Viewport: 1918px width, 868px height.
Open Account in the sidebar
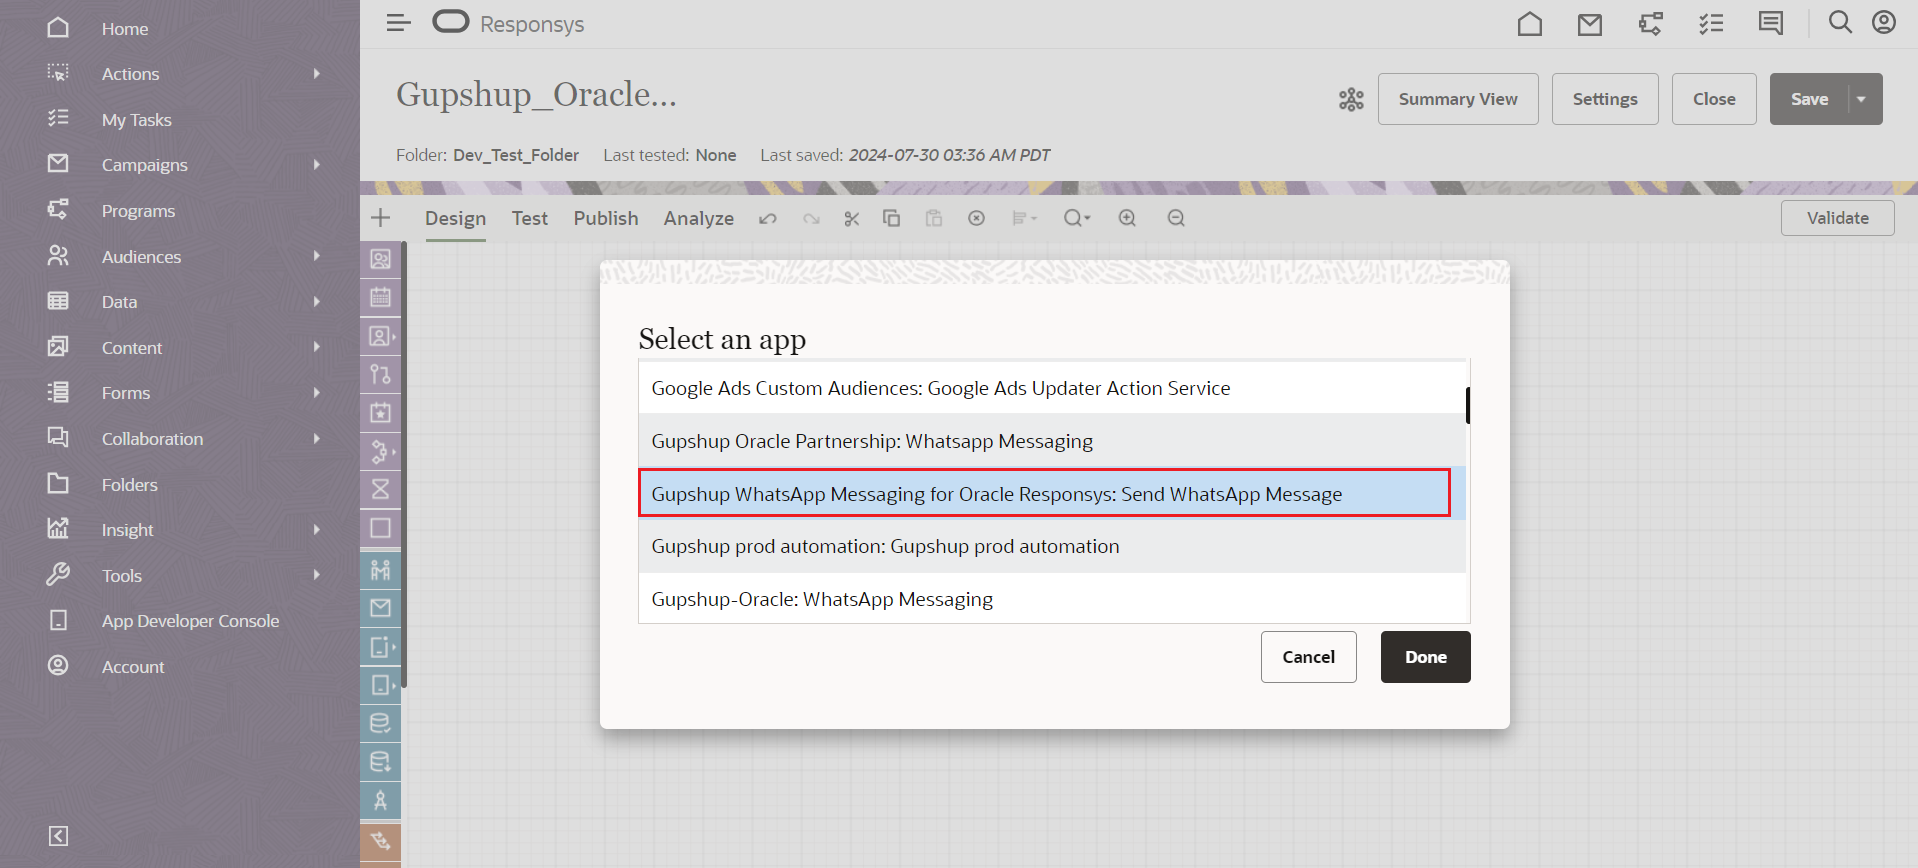[133, 667]
